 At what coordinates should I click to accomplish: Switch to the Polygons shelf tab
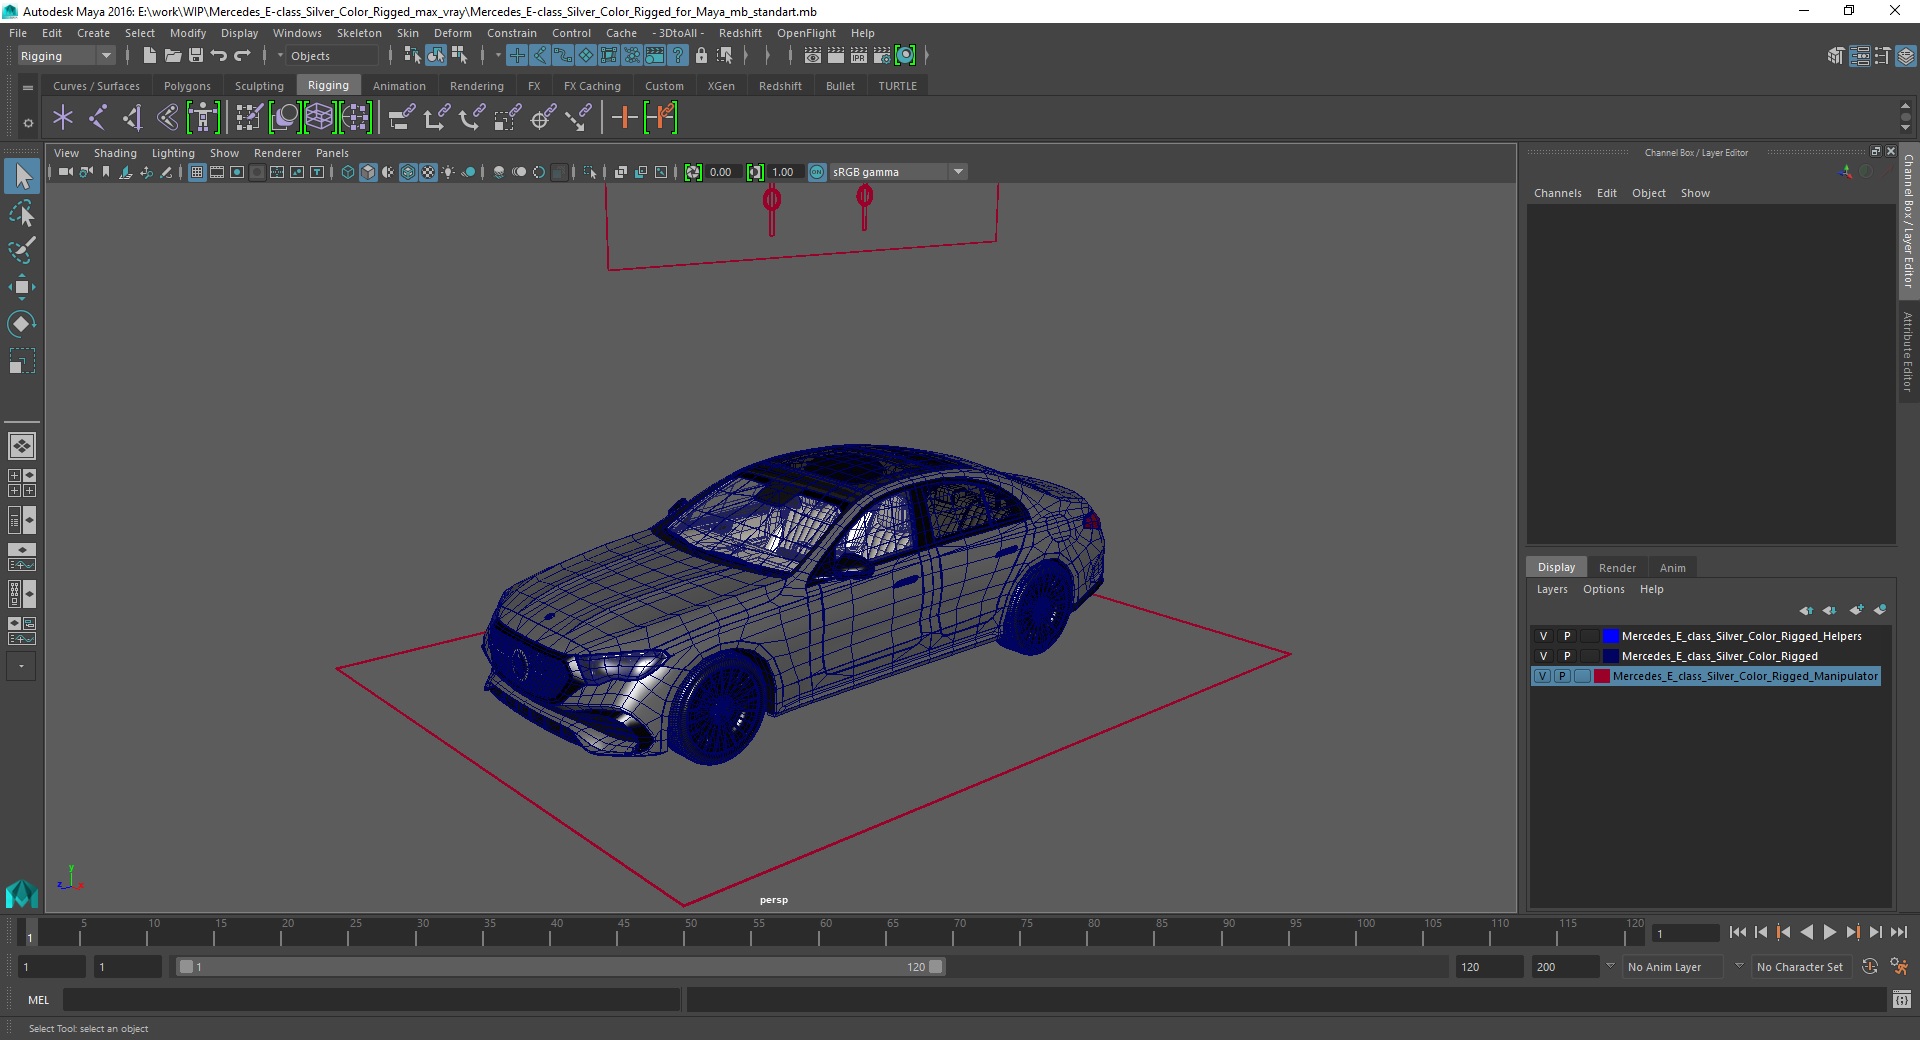(187, 86)
